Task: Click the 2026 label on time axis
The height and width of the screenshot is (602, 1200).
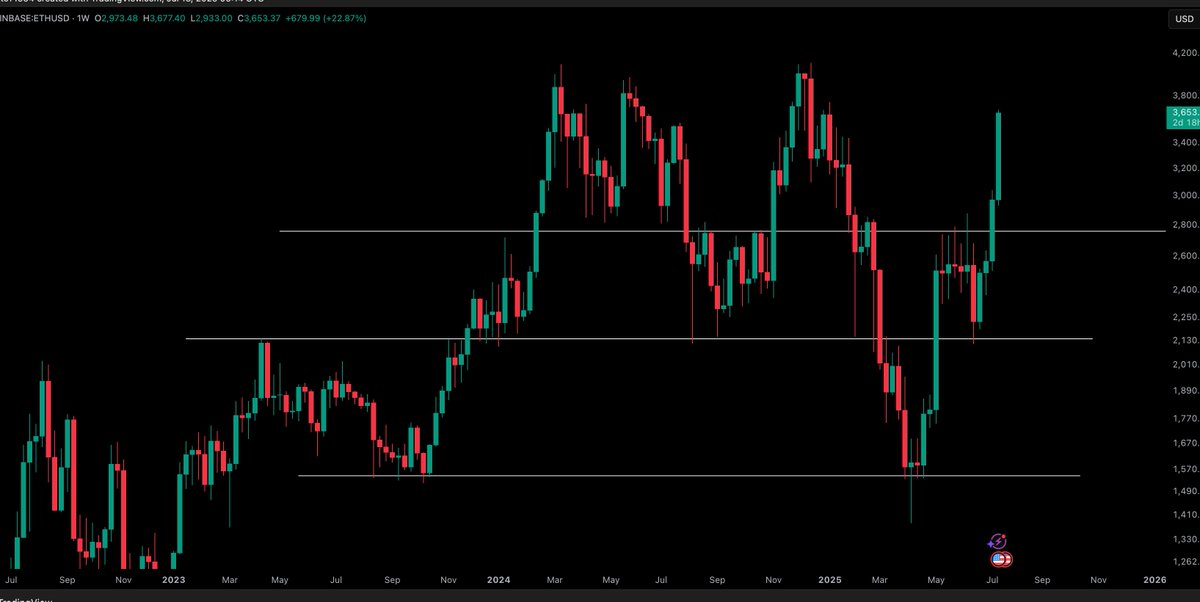Action: (x=1153, y=580)
